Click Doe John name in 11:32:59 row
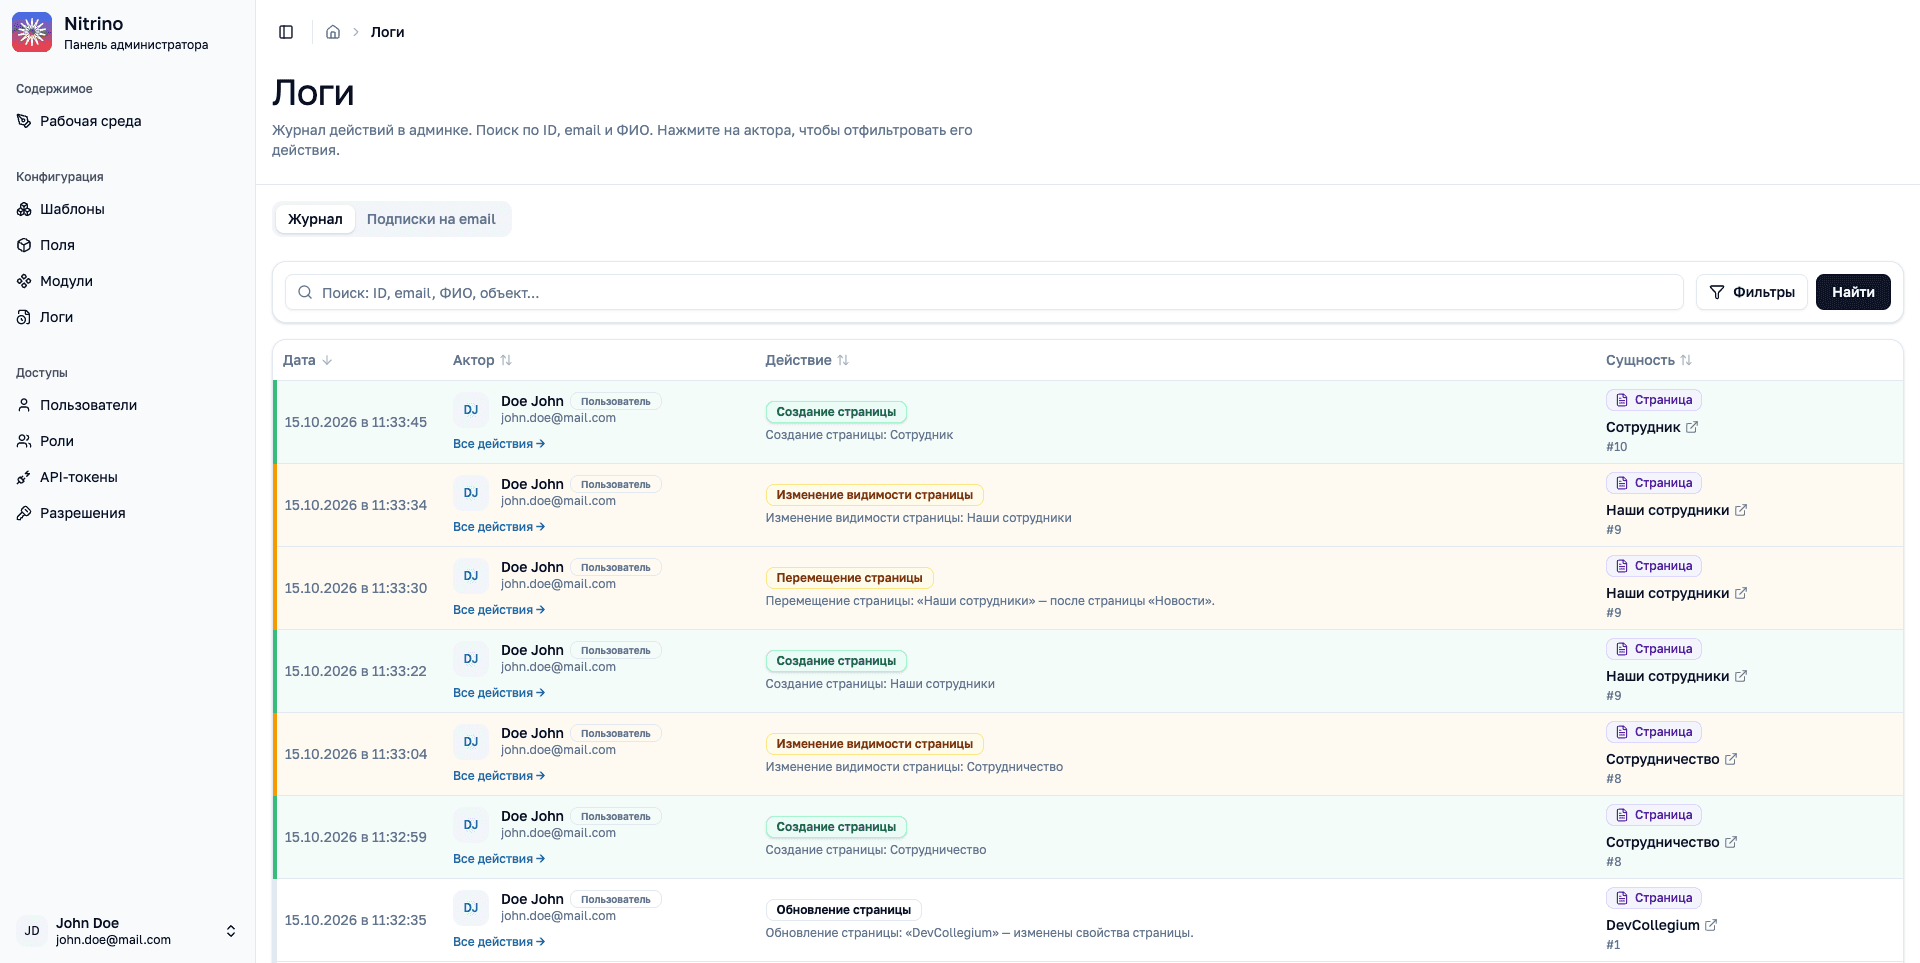 pyautogui.click(x=532, y=816)
